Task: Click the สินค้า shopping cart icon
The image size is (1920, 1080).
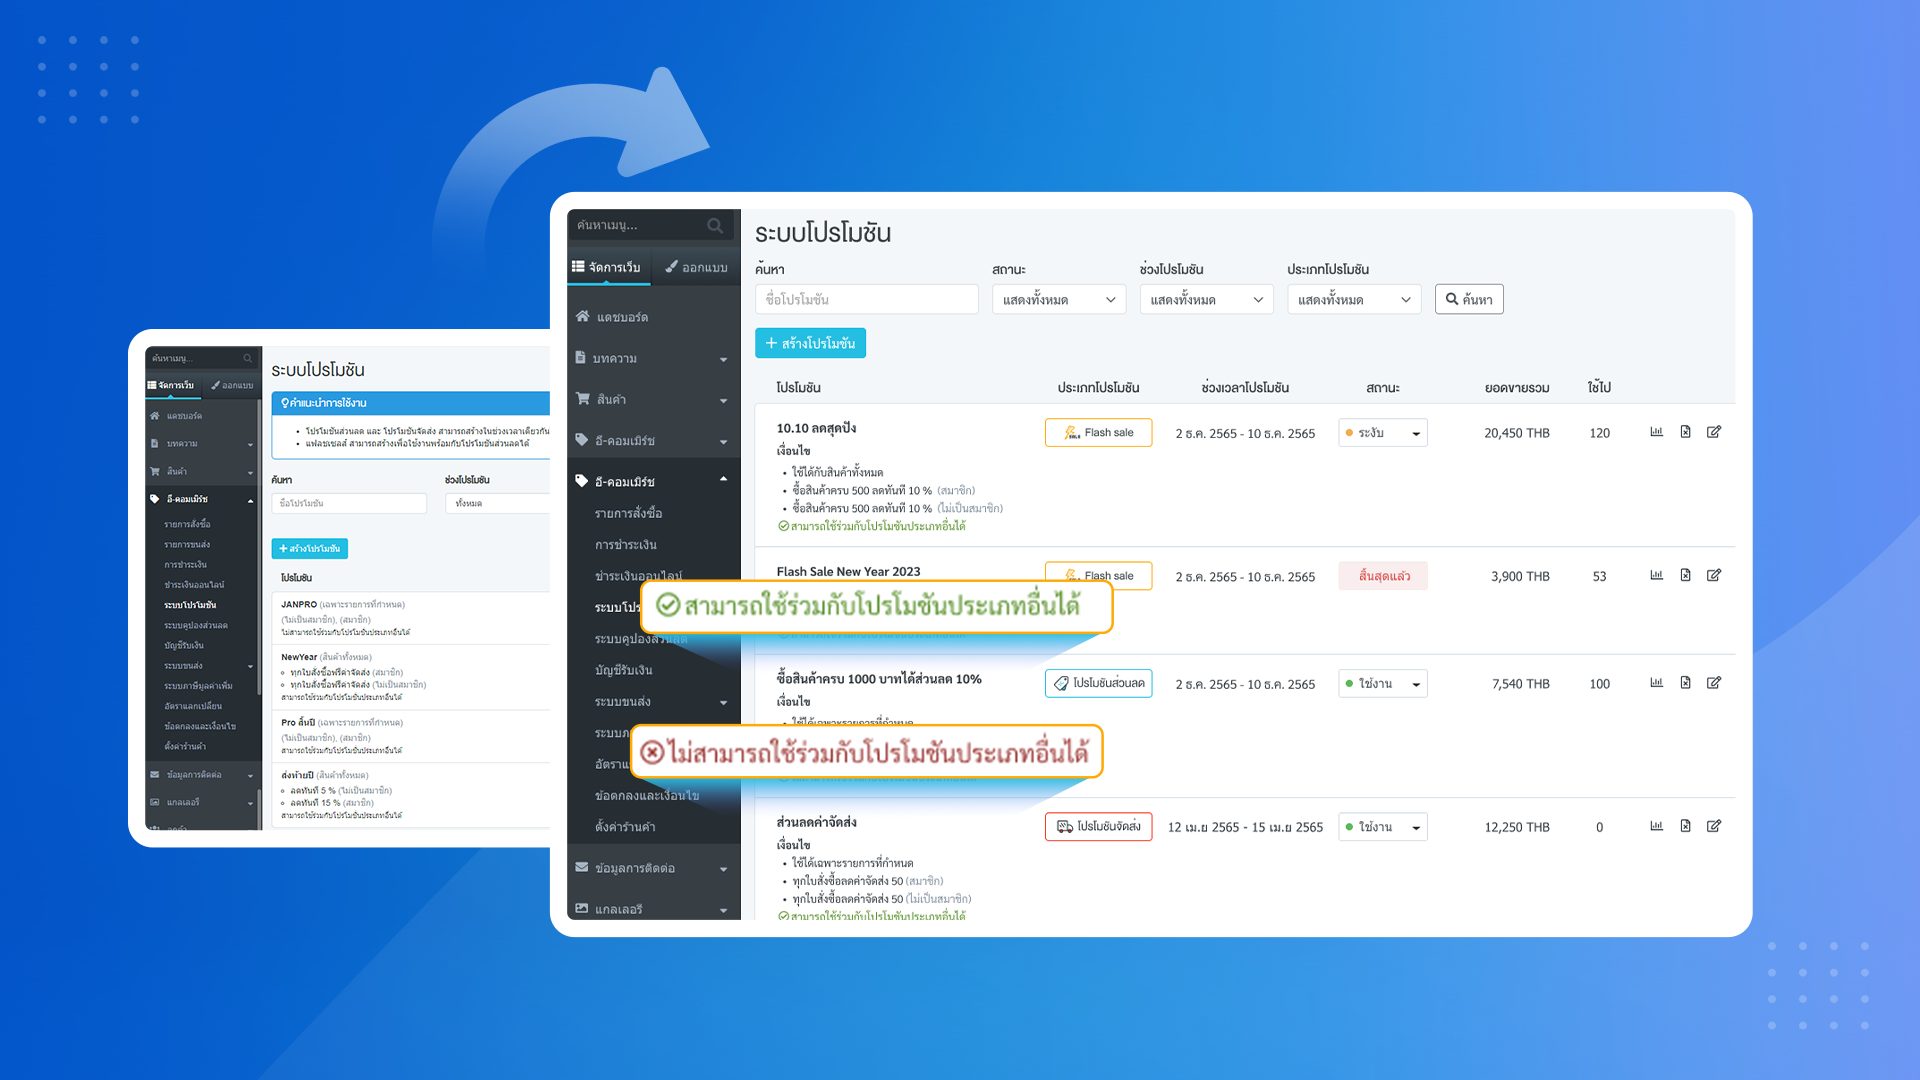Action: [x=584, y=399]
